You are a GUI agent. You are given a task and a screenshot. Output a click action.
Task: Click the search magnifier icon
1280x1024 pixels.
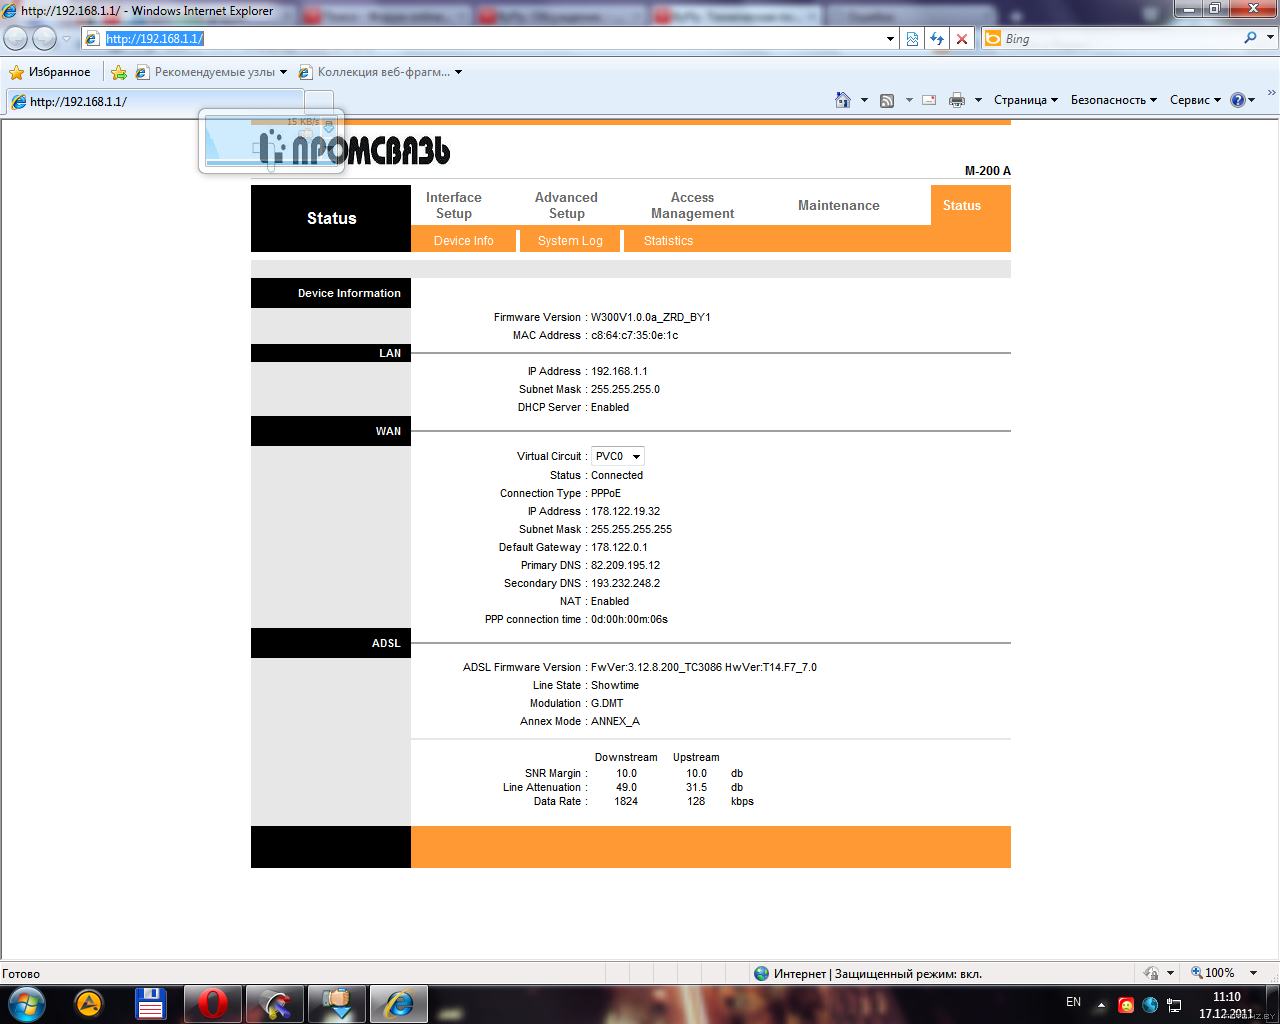point(1250,38)
